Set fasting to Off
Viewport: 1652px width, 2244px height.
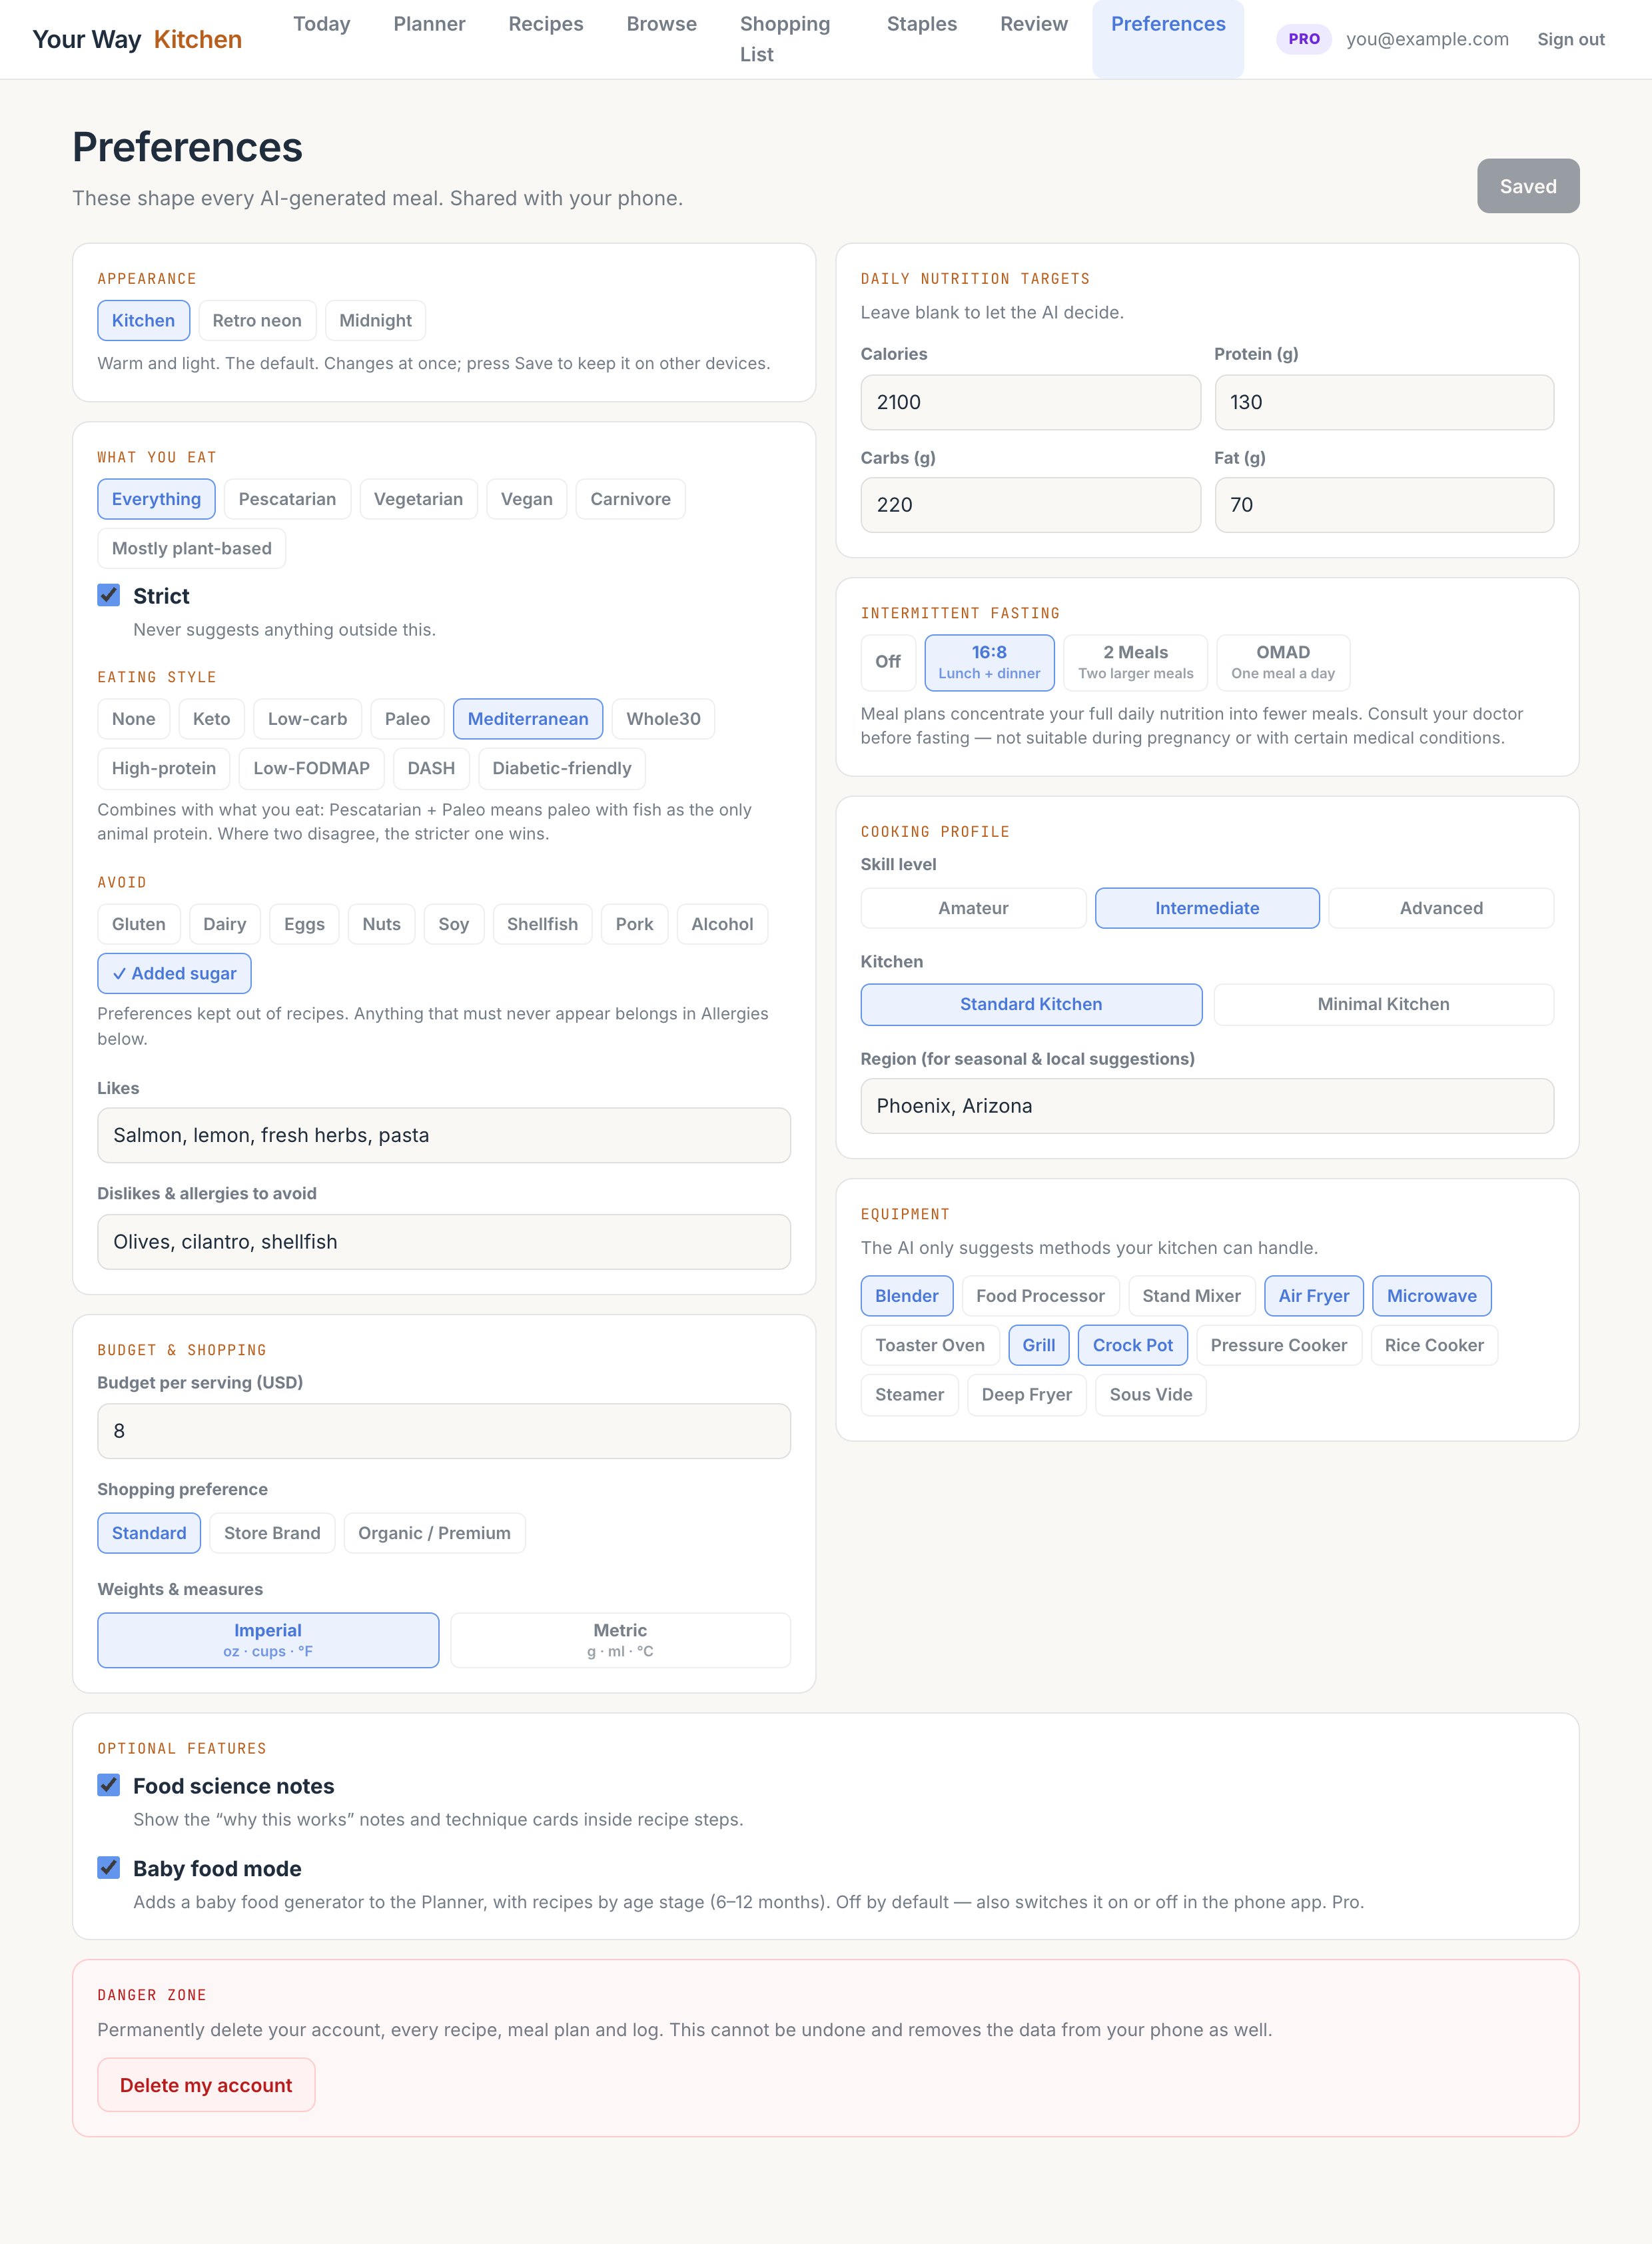tap(888, 662)
